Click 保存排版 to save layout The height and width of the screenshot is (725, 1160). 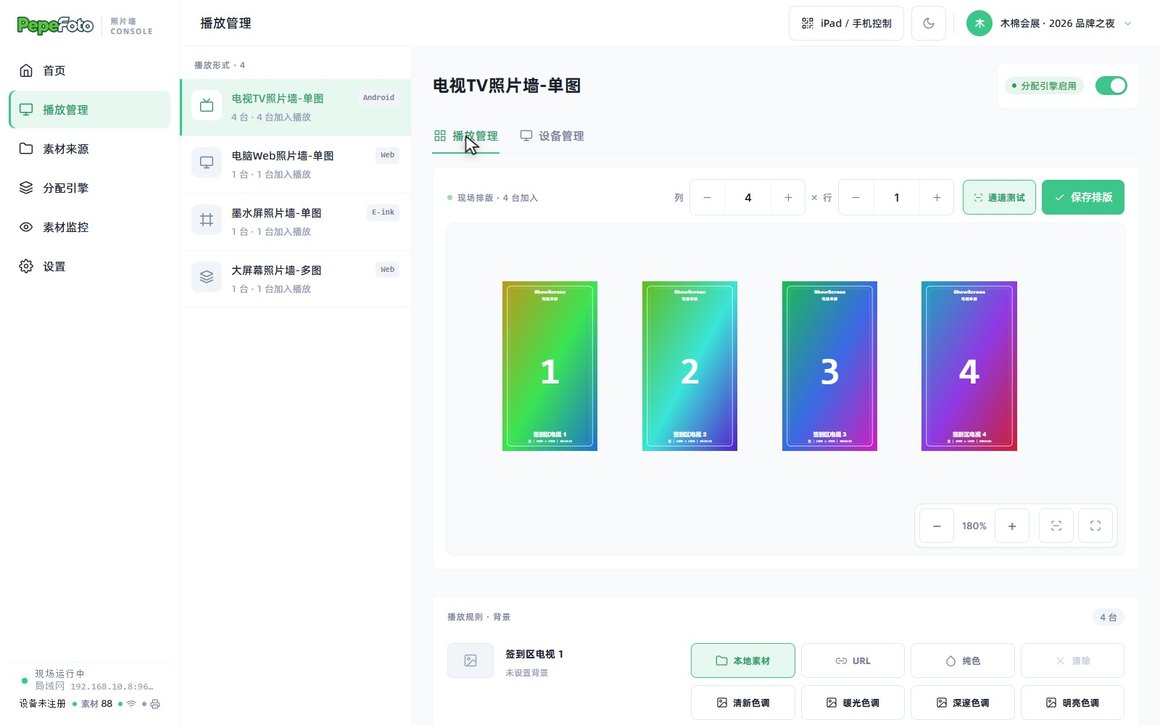coord(1083,198)
